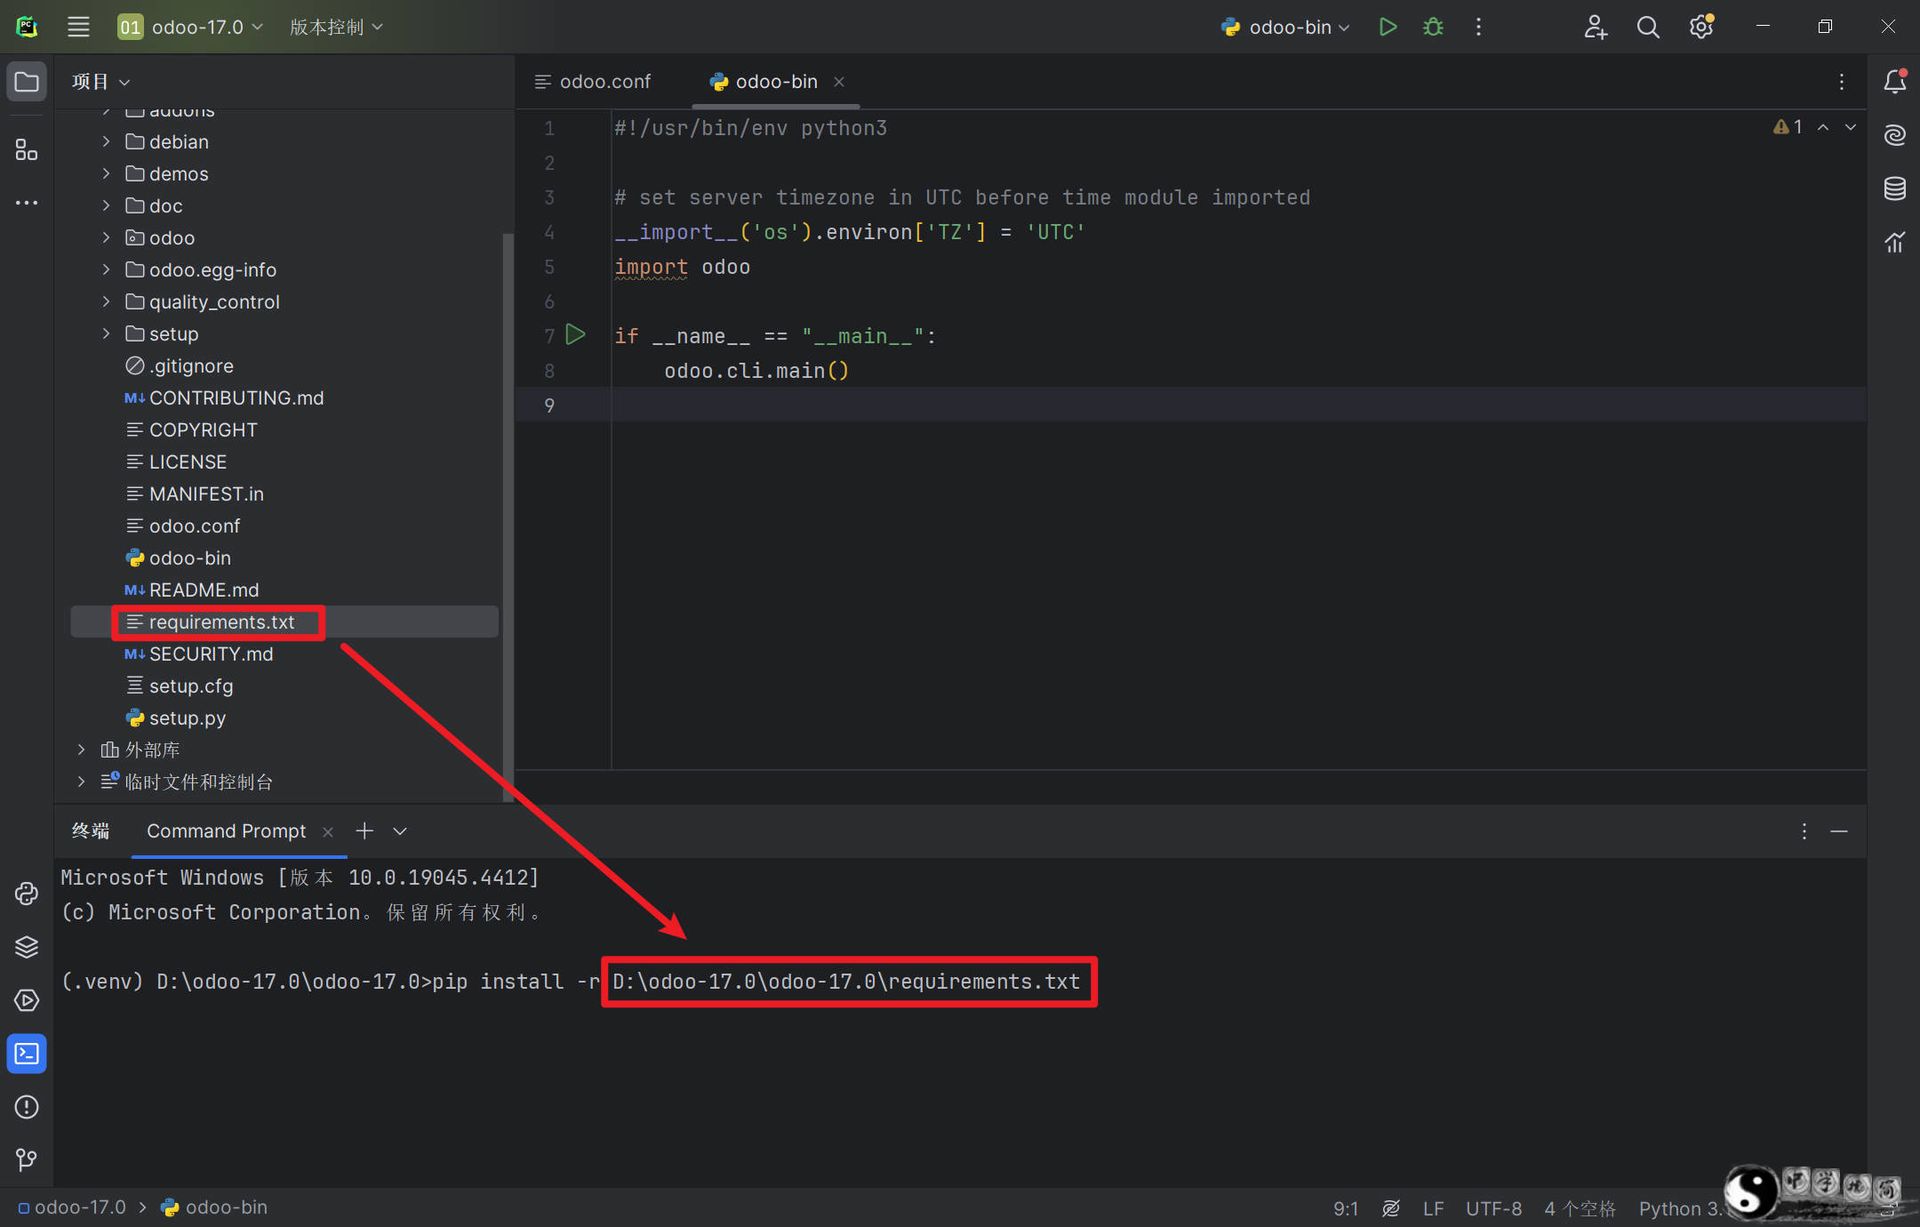Open Search Everywhere magnifier
This screenshot has height=1227, width=1920.
pos(1648,27)
